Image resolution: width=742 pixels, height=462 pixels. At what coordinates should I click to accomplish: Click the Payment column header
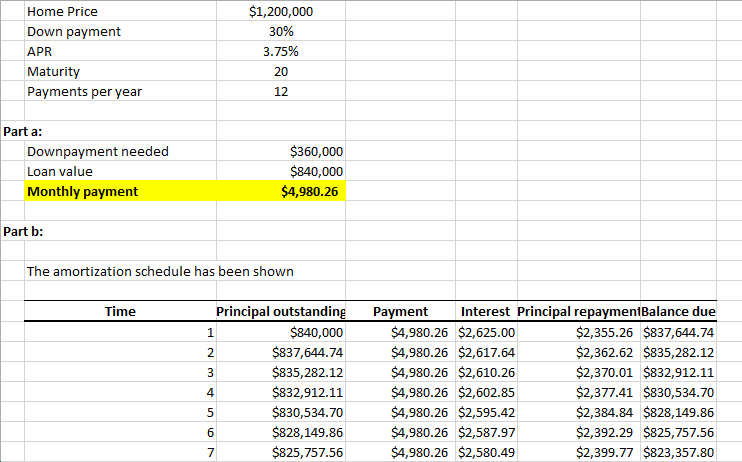[x=400, y=312]
